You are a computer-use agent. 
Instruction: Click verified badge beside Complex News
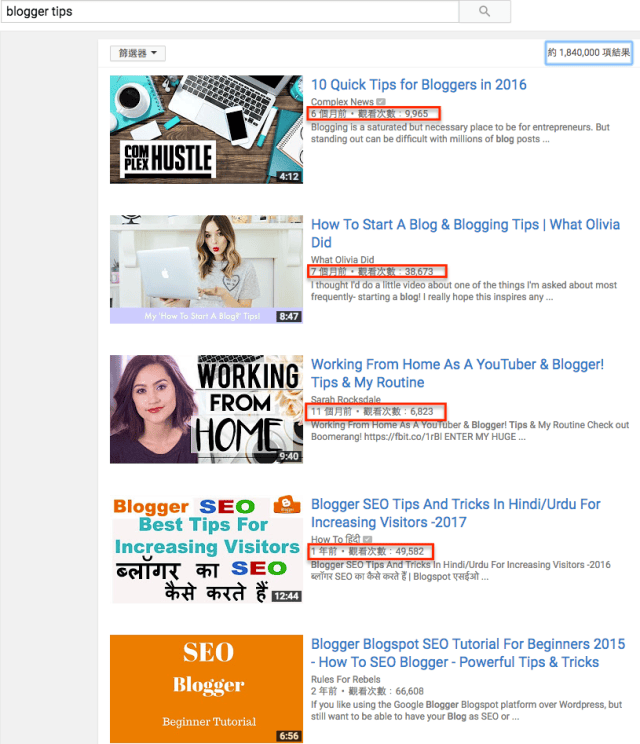[x=380, y=102]
